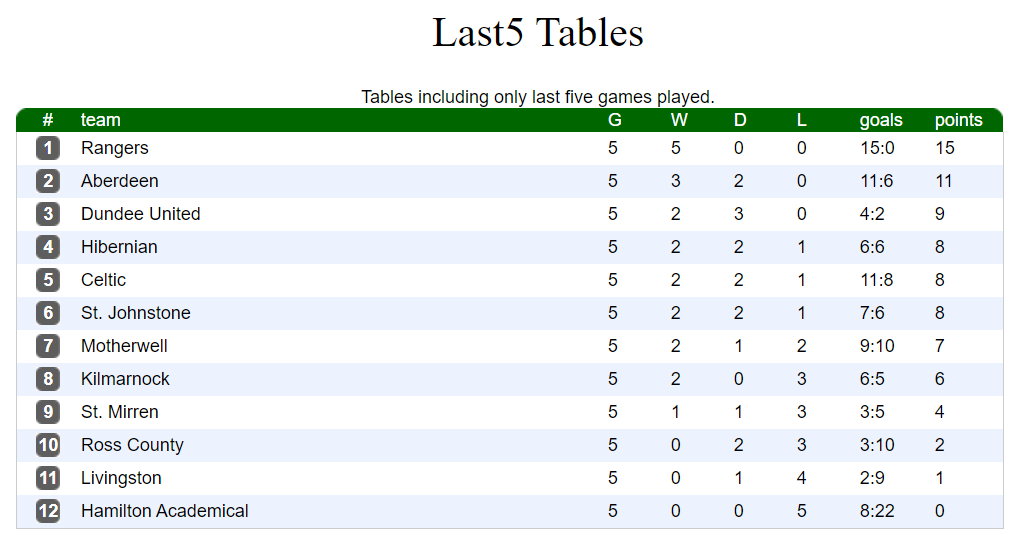Image resolution: width=1026 pixels, height=539 pixels.
Task: Open the Dundee United team entry
Action: point(141,214)
